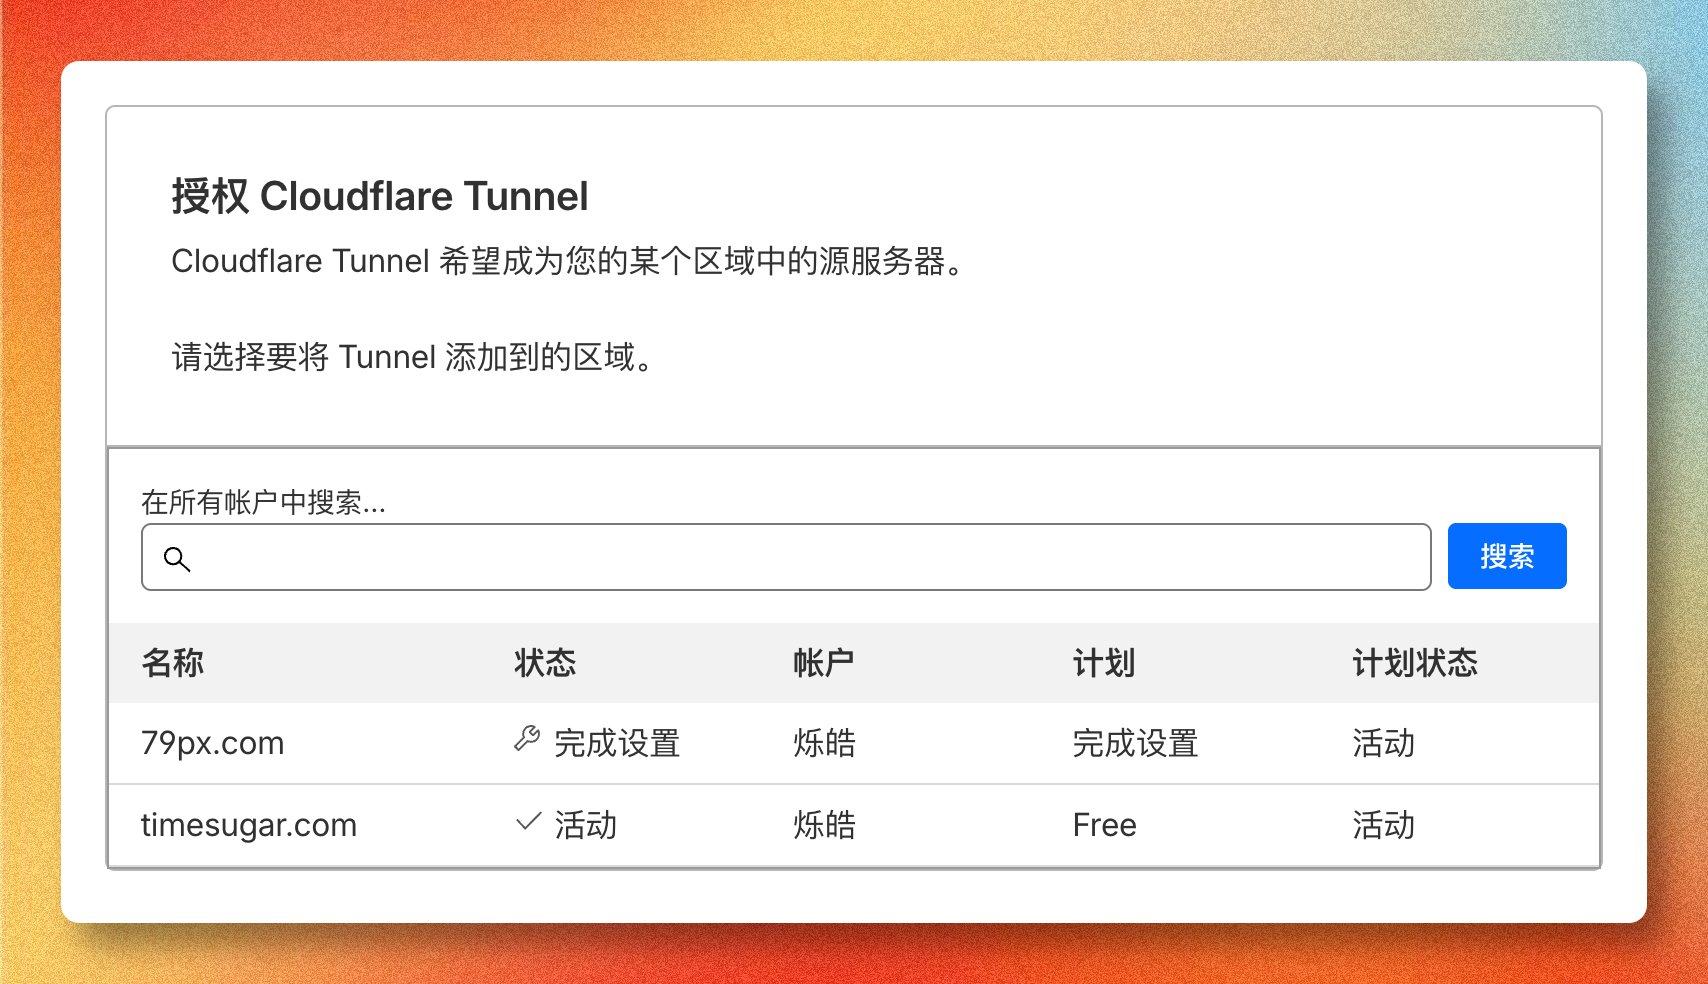Click the 计划 column header
Viewport: 1708px width, 984px height.
[x=1104, y=663]
